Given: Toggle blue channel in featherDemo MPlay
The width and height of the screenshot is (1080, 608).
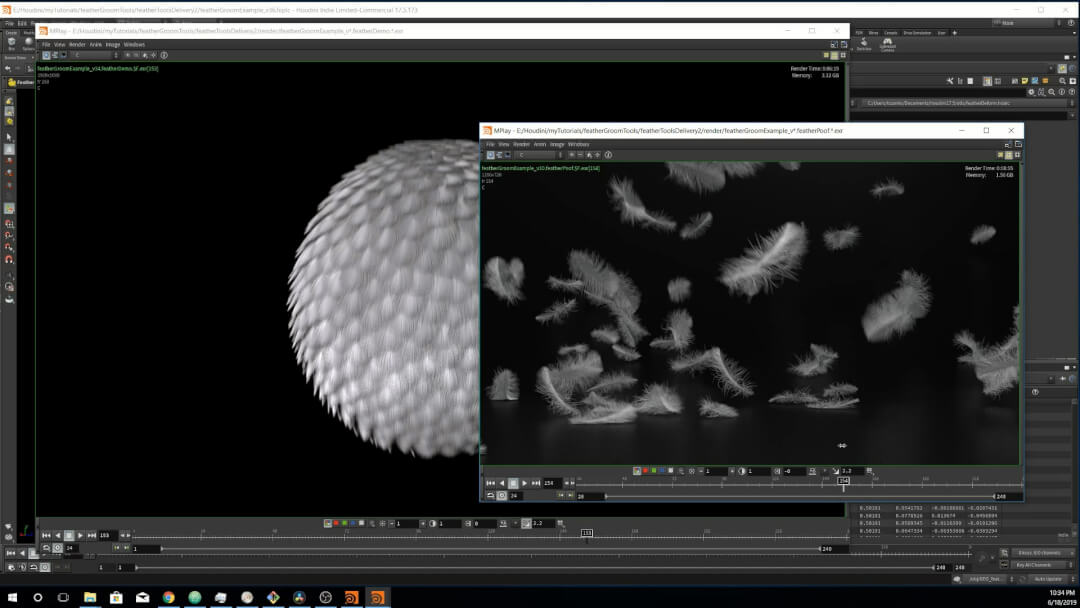Looking at the screenshot, I should pos(353,523).
